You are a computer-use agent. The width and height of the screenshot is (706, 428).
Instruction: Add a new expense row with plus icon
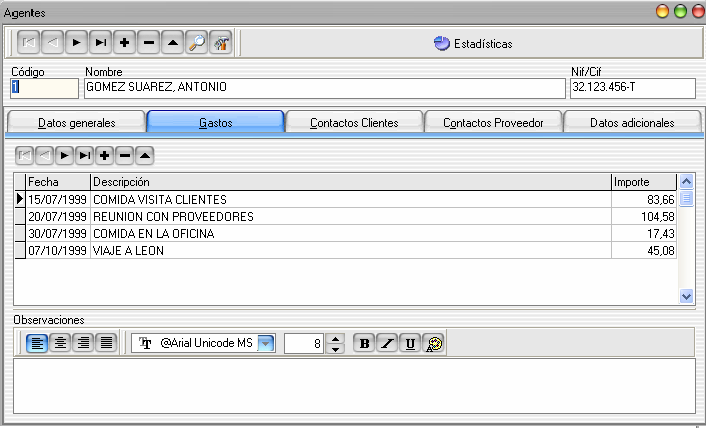coord(104,155)
